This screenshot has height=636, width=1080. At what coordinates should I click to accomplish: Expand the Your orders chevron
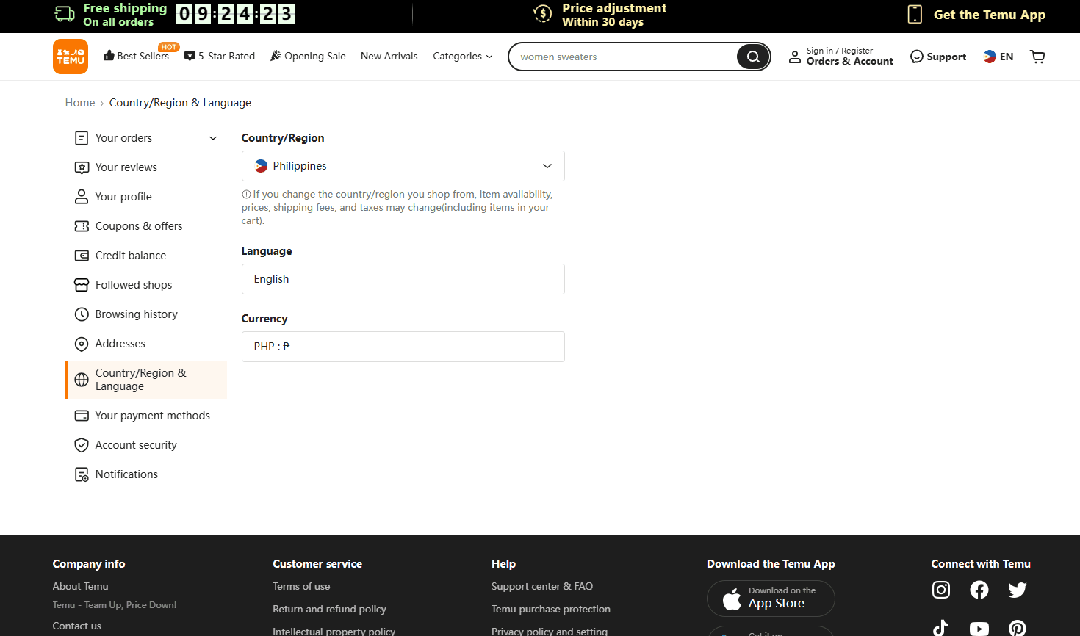tap(213, 139)
